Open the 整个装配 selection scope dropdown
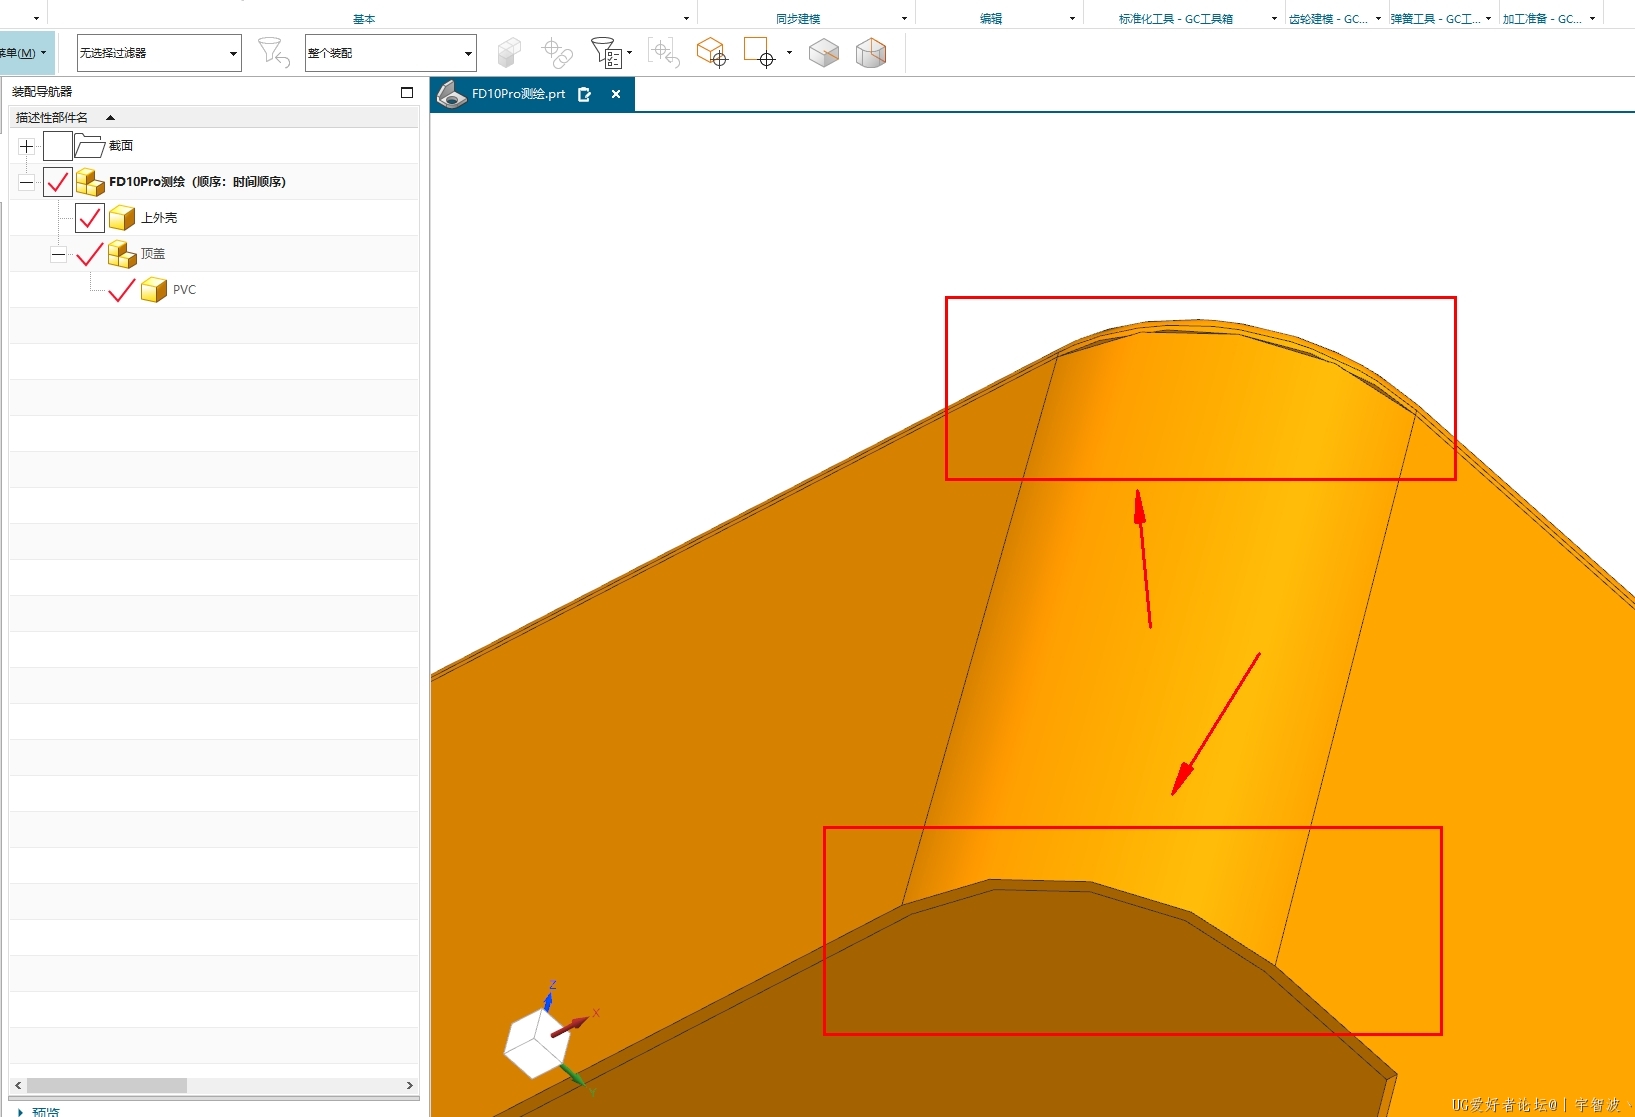The height and width of the screenshot is (1117, 1635). (x=390, y=53)
